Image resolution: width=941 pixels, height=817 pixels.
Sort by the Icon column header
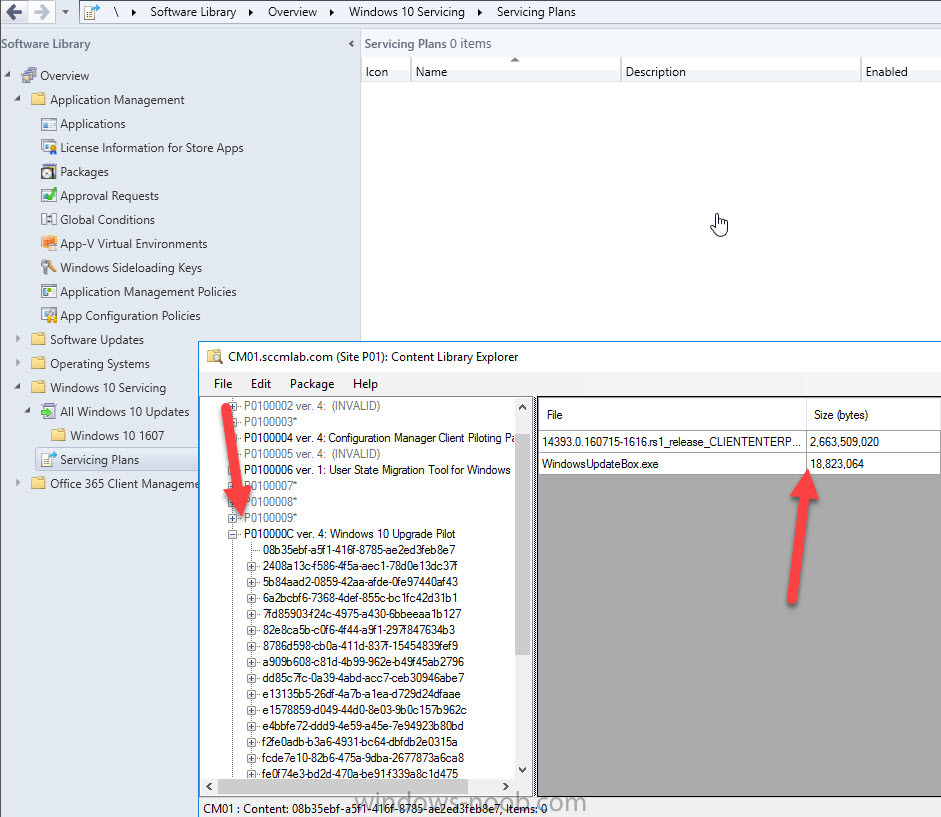[385, 71]
